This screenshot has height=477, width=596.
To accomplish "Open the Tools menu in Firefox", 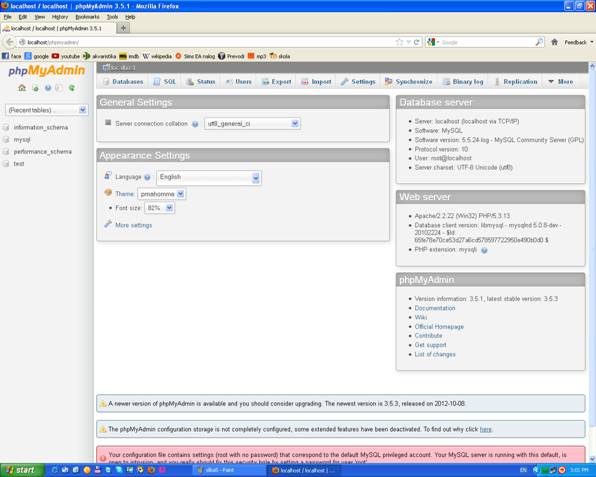I will [112, 17].
